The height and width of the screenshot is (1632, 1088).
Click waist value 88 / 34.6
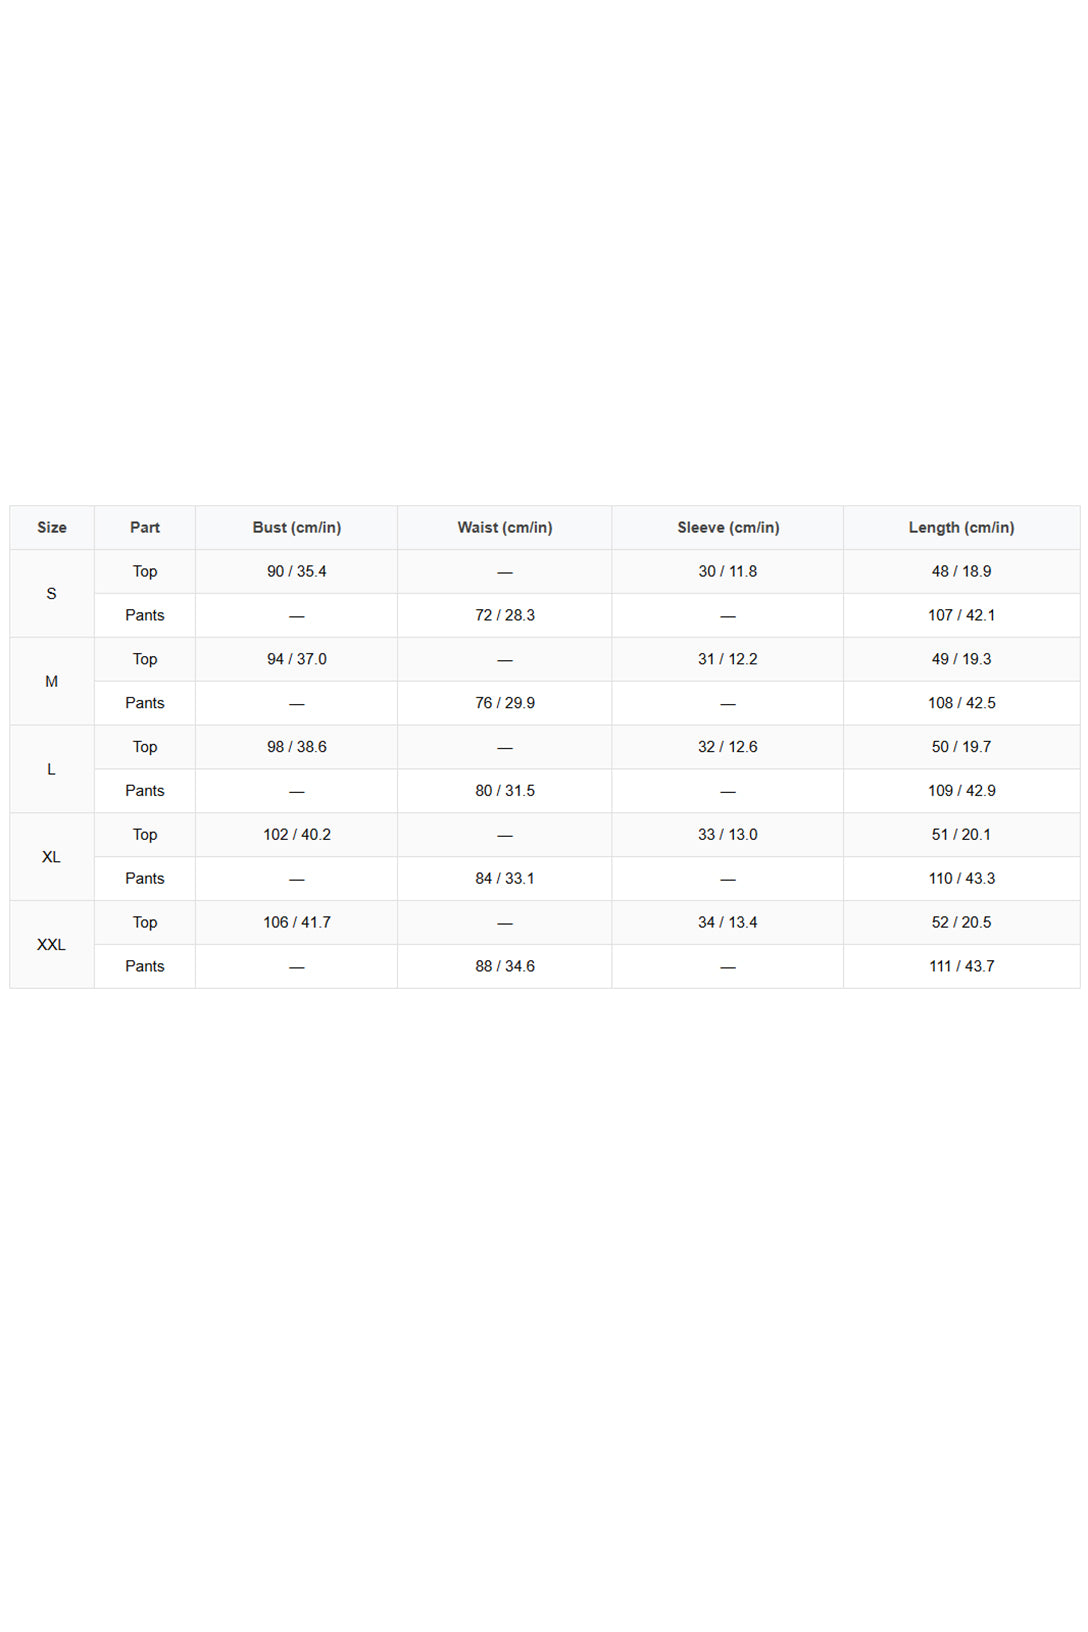pyautogui.click(x=505, y=967)
